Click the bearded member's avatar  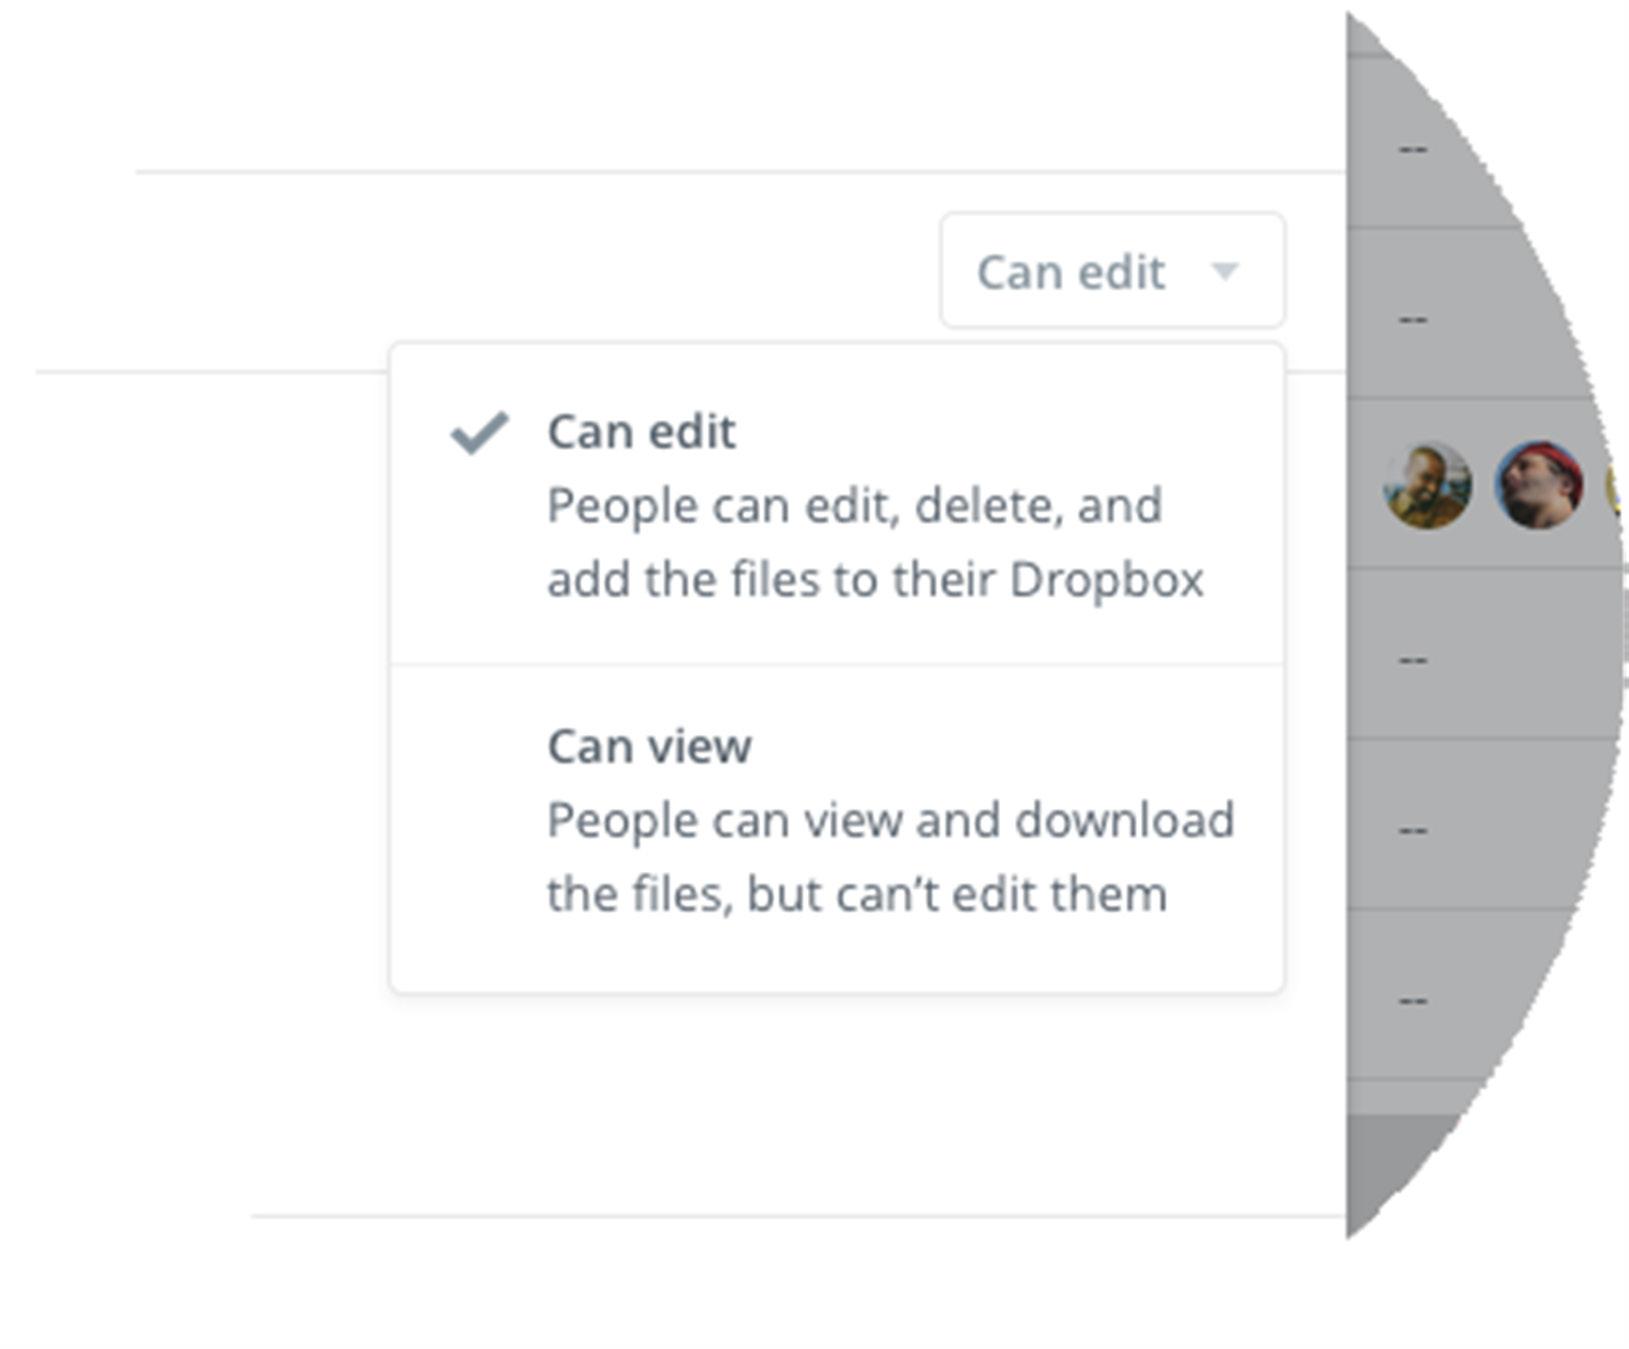pyautogui.click(x=1427, y=486)
